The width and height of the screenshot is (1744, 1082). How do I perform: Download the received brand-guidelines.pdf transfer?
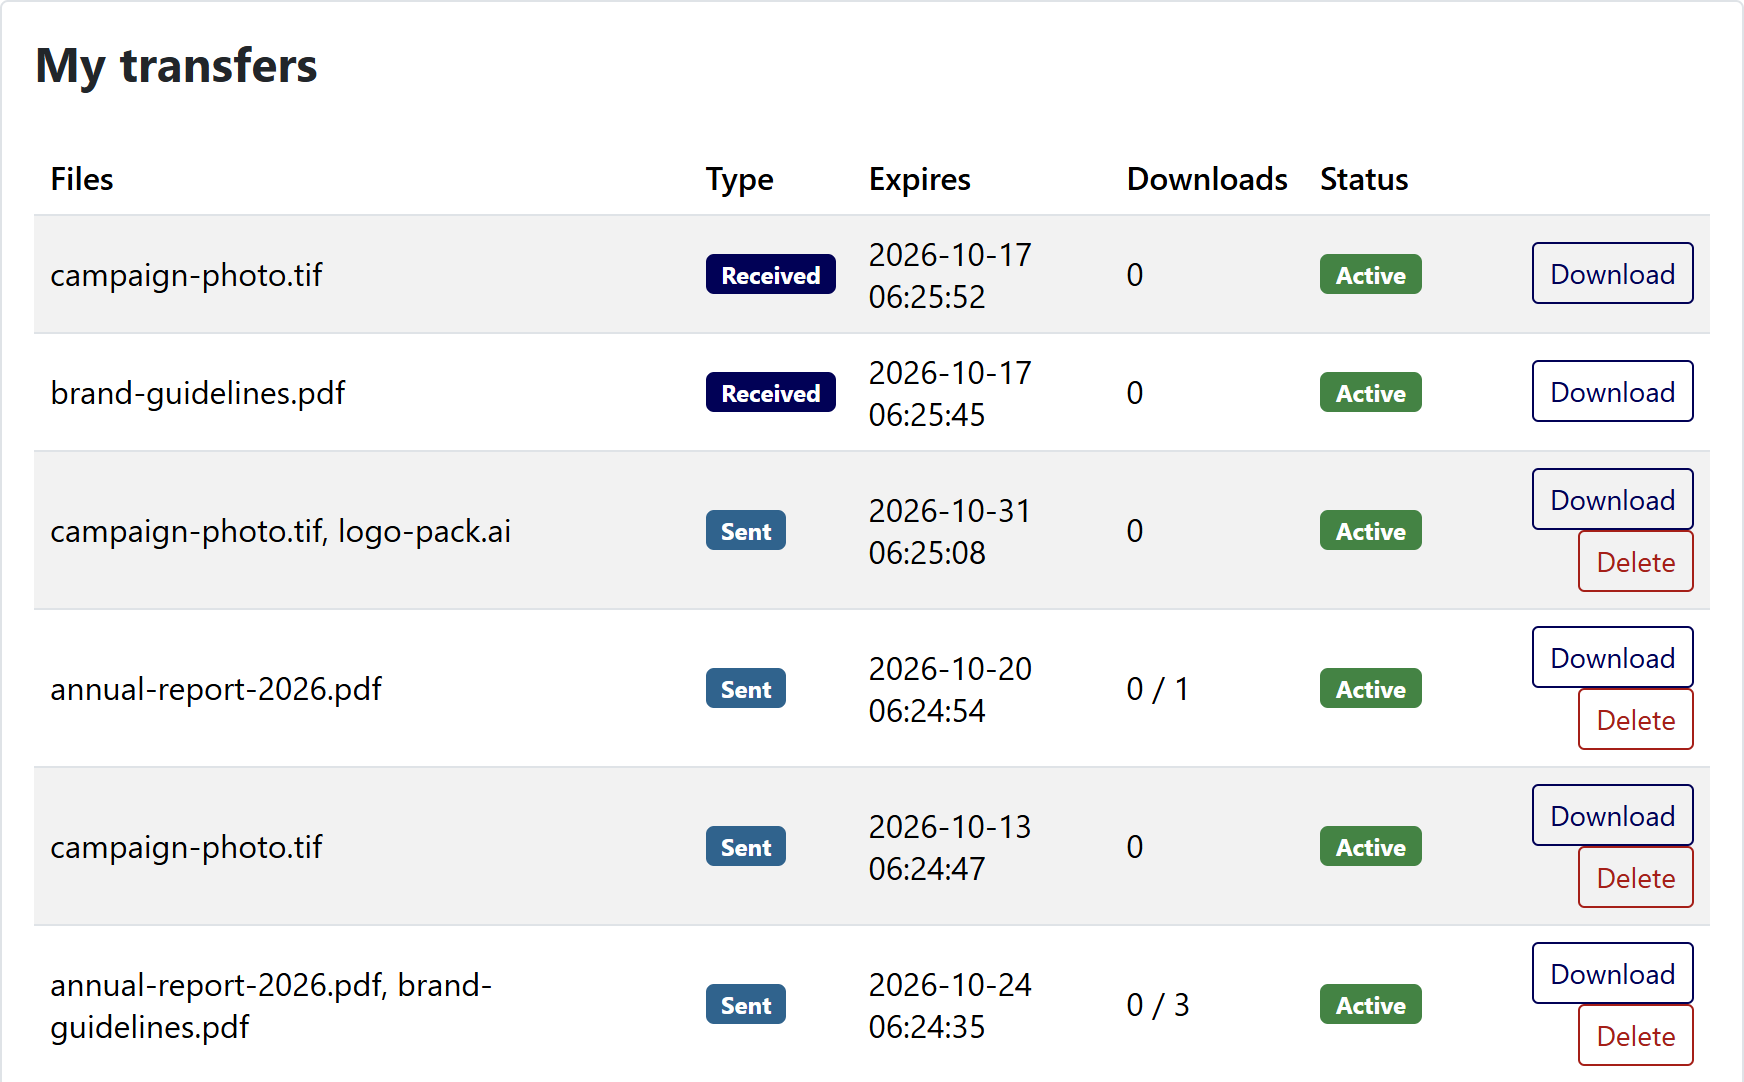pyautogui.click(x=1612, y=391)
